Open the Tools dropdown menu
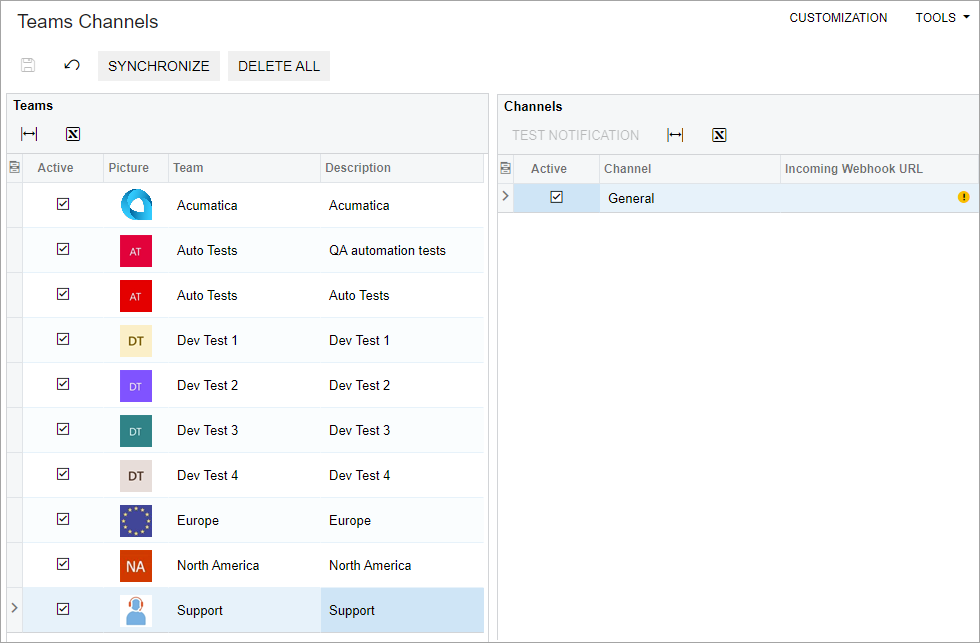Screen dimensions: 980x643 pos(941,18)
